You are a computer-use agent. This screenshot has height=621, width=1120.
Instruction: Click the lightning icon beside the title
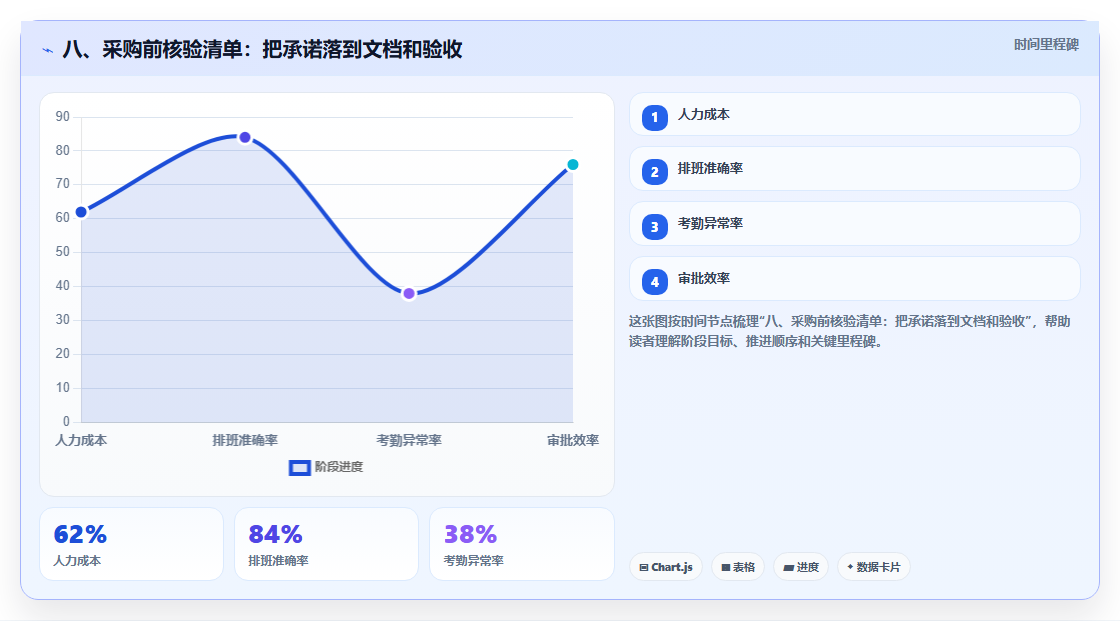[48, 51]
